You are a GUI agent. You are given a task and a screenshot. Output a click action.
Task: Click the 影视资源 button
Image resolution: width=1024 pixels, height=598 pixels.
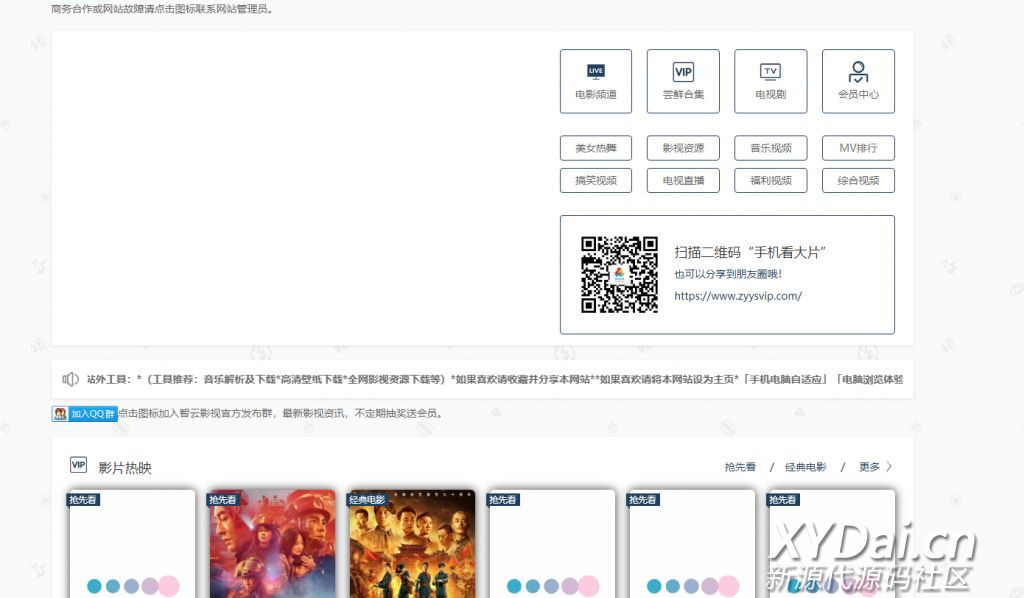coord(683,148)
